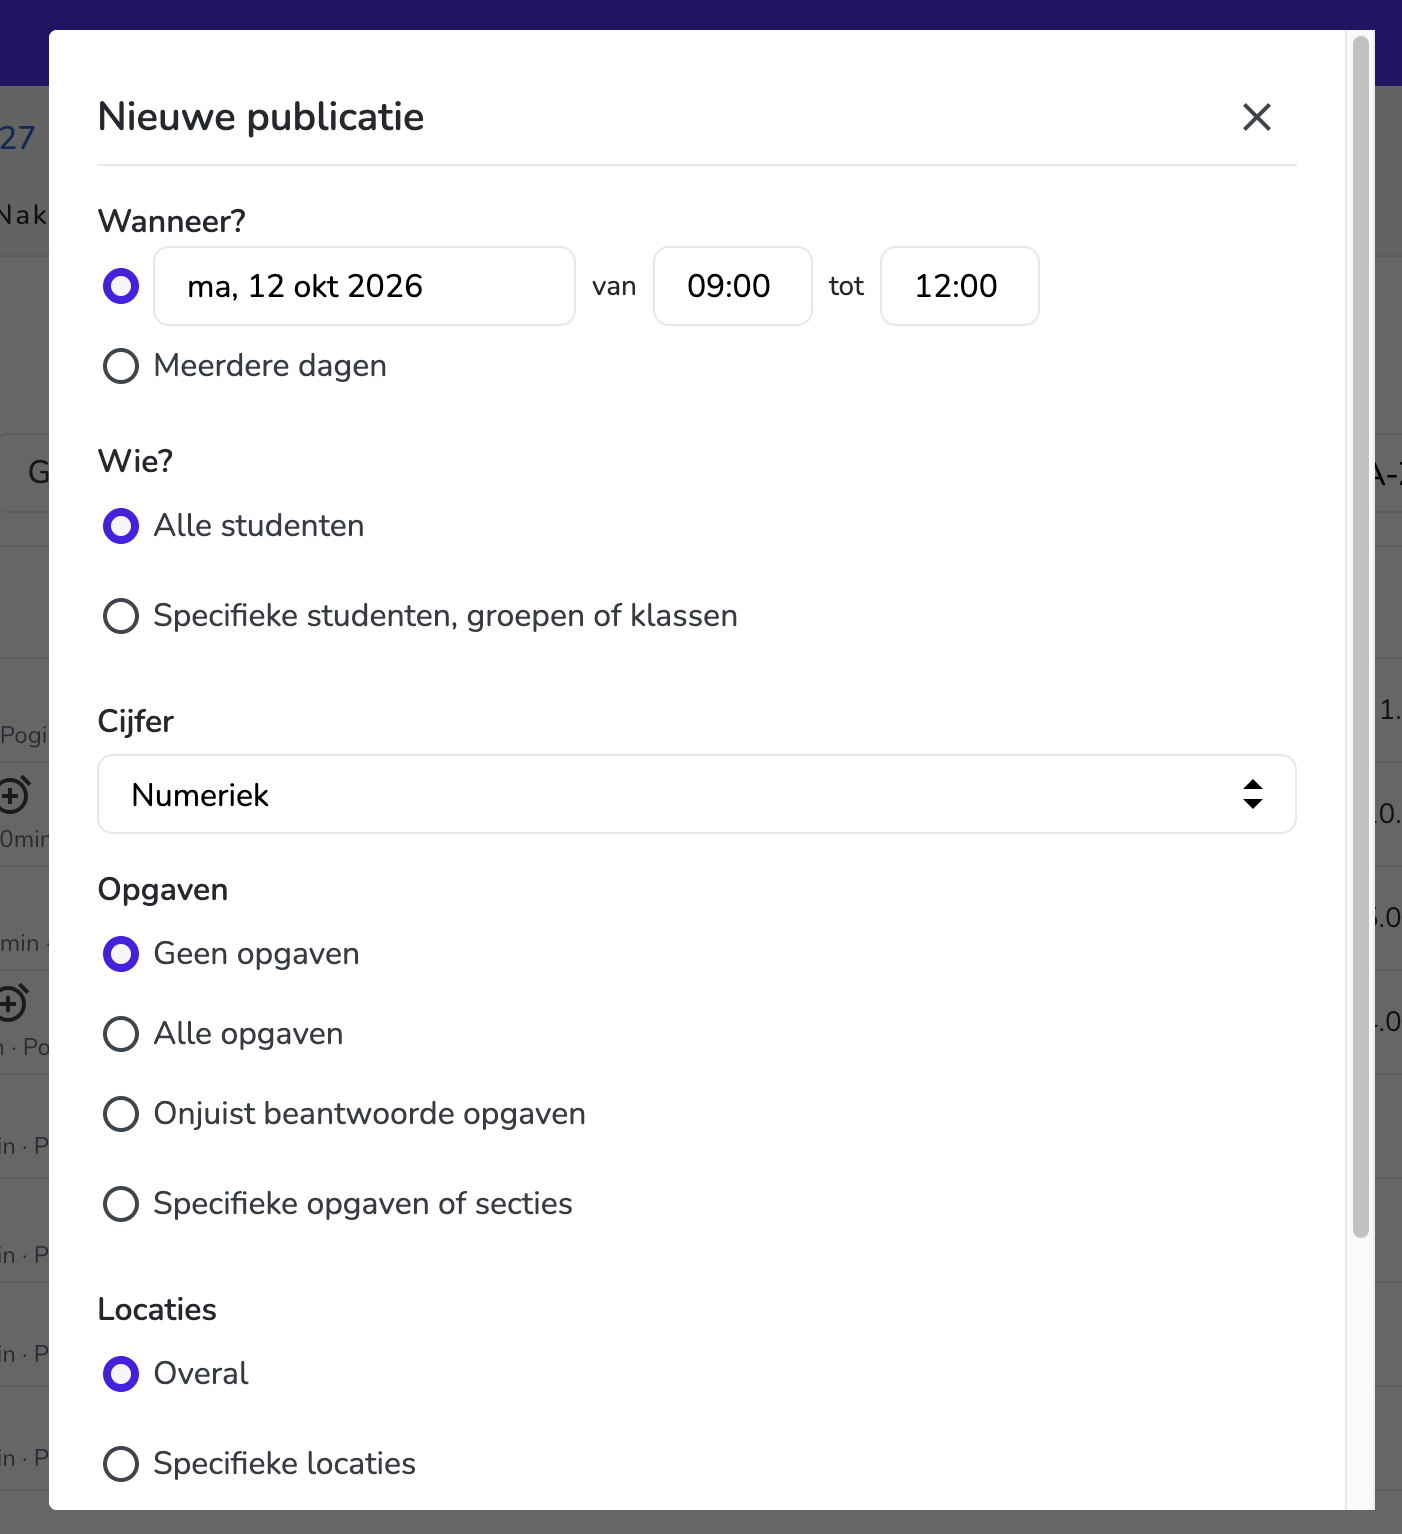Viewport: 1402px width, 1534px height.
Task: Click the add-time alarm icon below min row
Action: point(14,1003)
